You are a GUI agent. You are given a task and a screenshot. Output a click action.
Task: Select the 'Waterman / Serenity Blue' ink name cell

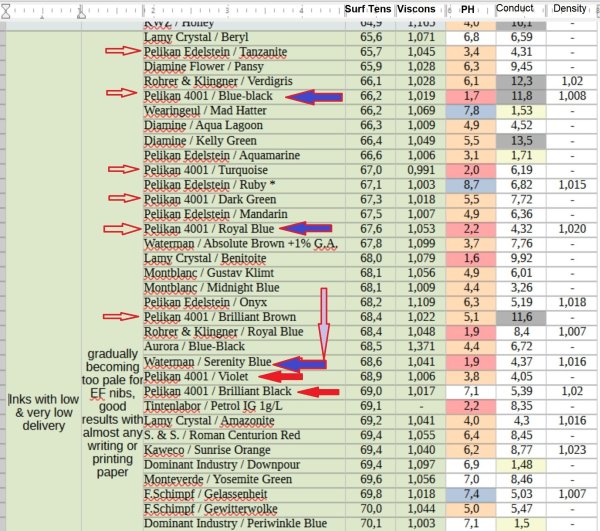coord(207,361)
